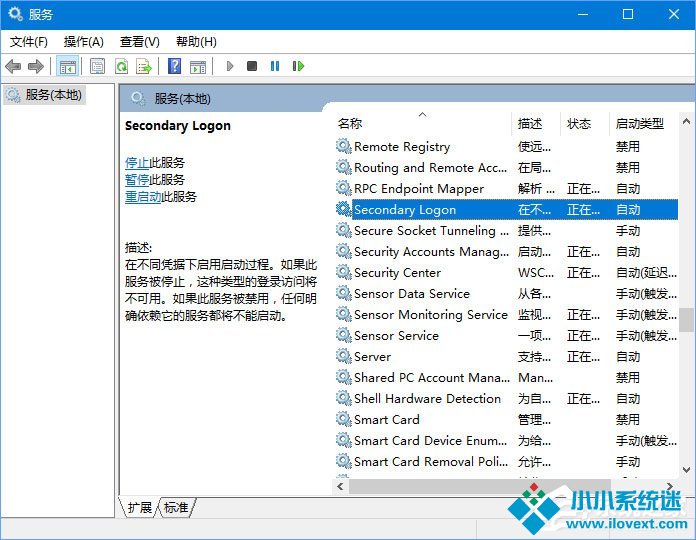Select the Secure Socket Tunneling service row
Viewport: 696px width, 540px height.
(506, 230)
